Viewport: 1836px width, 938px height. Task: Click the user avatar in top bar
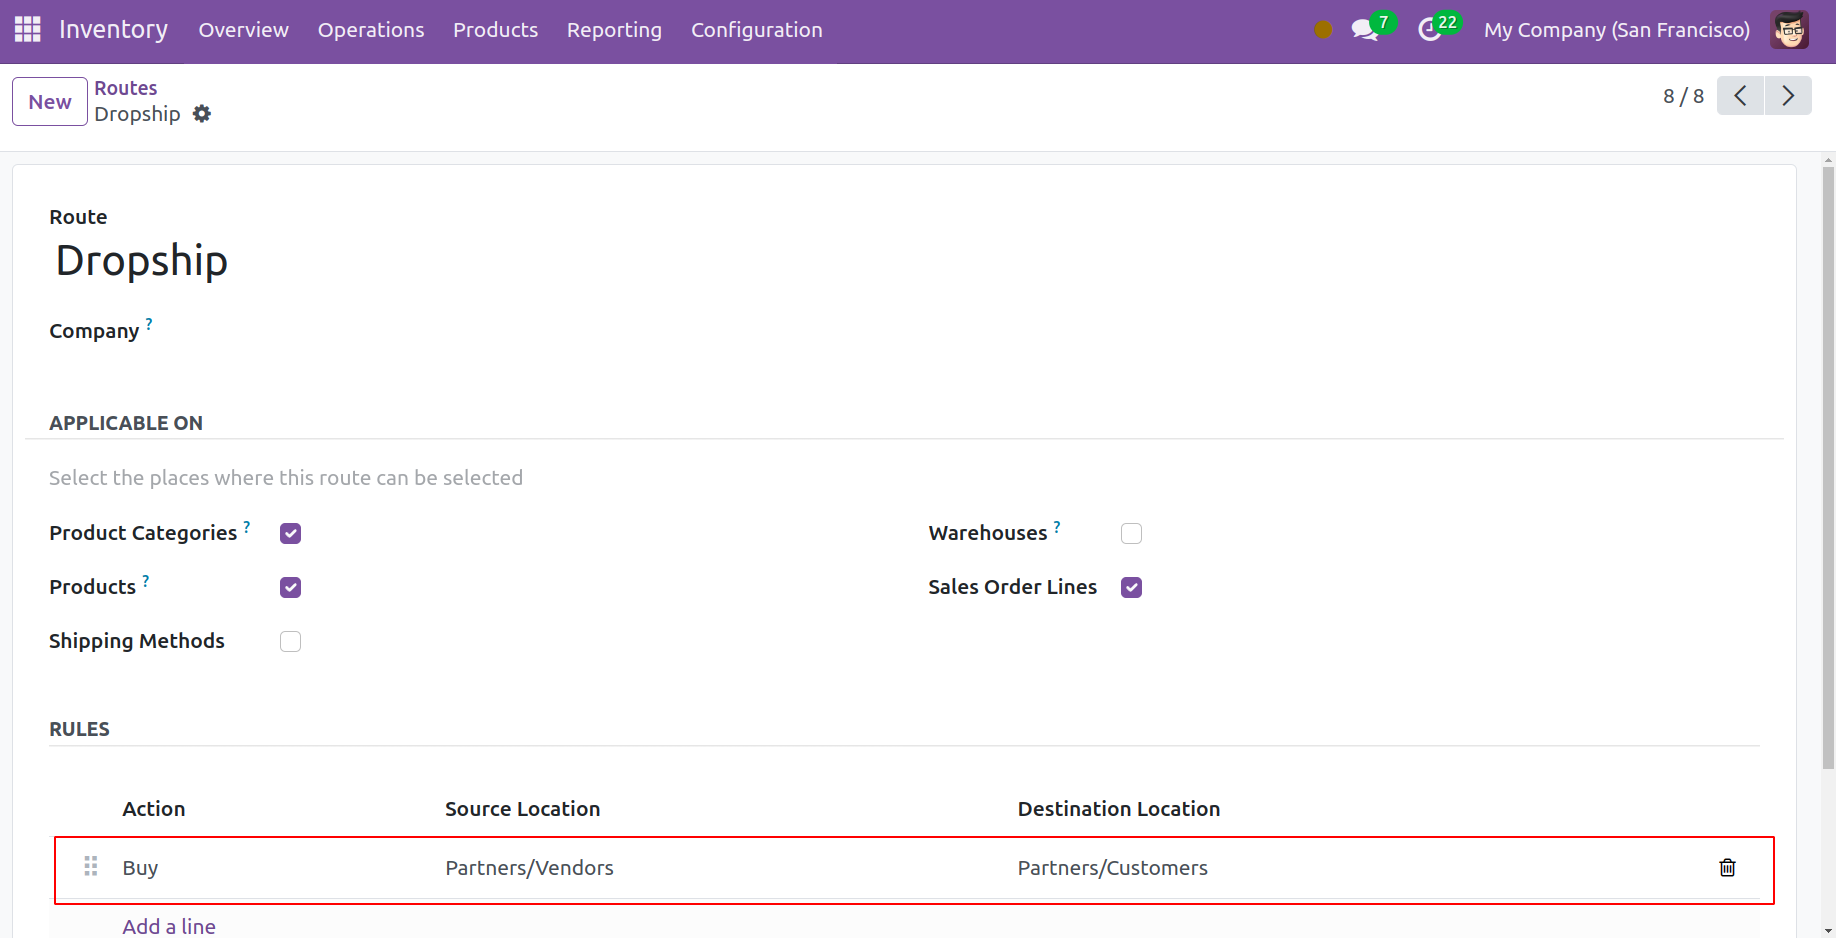coord(1789,30)
